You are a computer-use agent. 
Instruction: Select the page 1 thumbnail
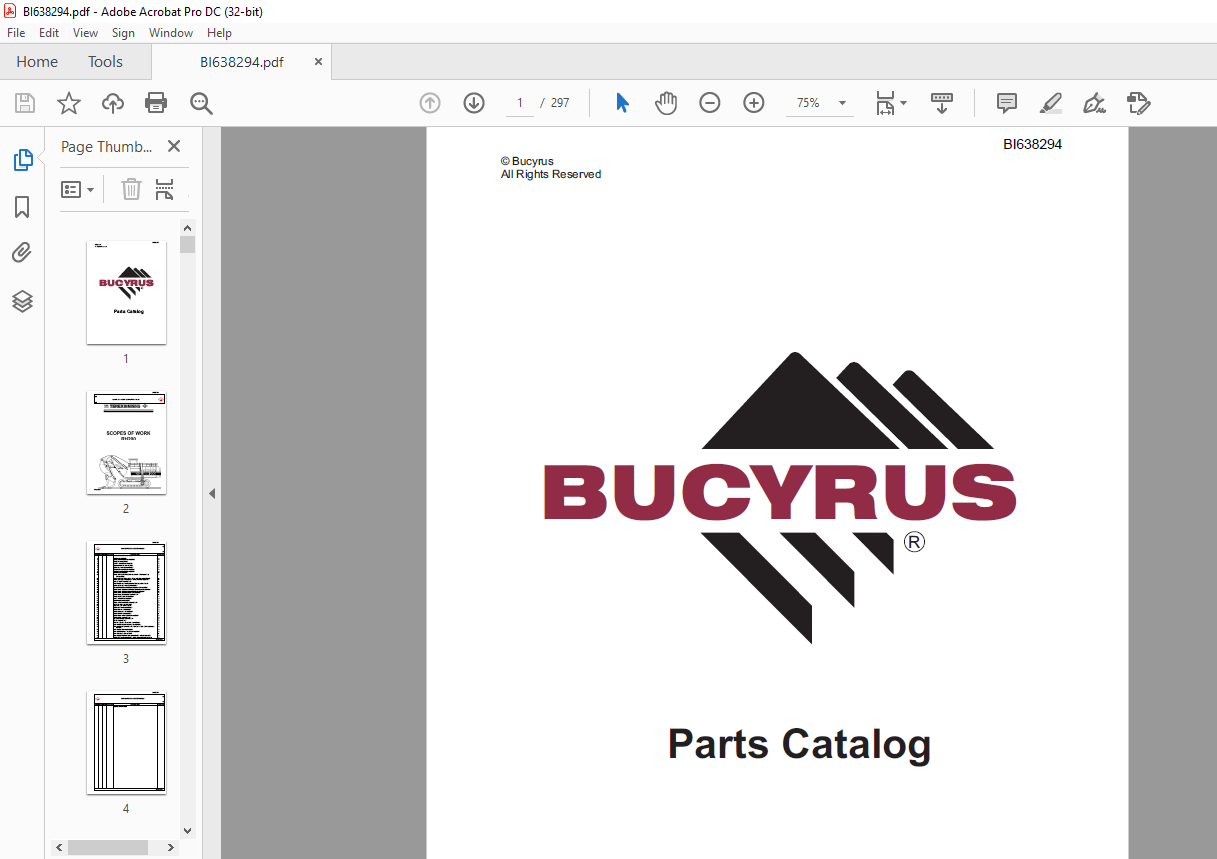click(x=126, y=292)
